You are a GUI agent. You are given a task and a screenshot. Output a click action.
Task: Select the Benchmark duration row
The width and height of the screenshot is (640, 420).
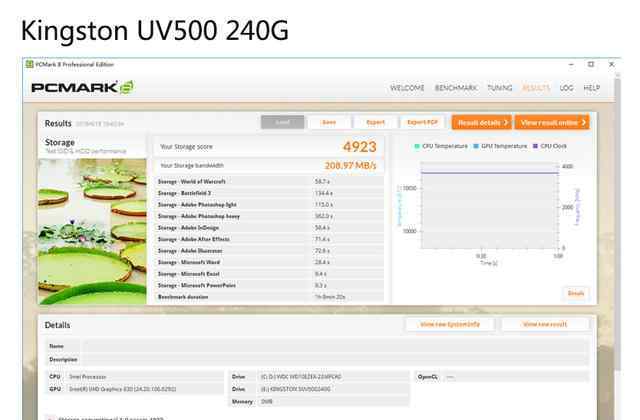click(x=269, y=297)
